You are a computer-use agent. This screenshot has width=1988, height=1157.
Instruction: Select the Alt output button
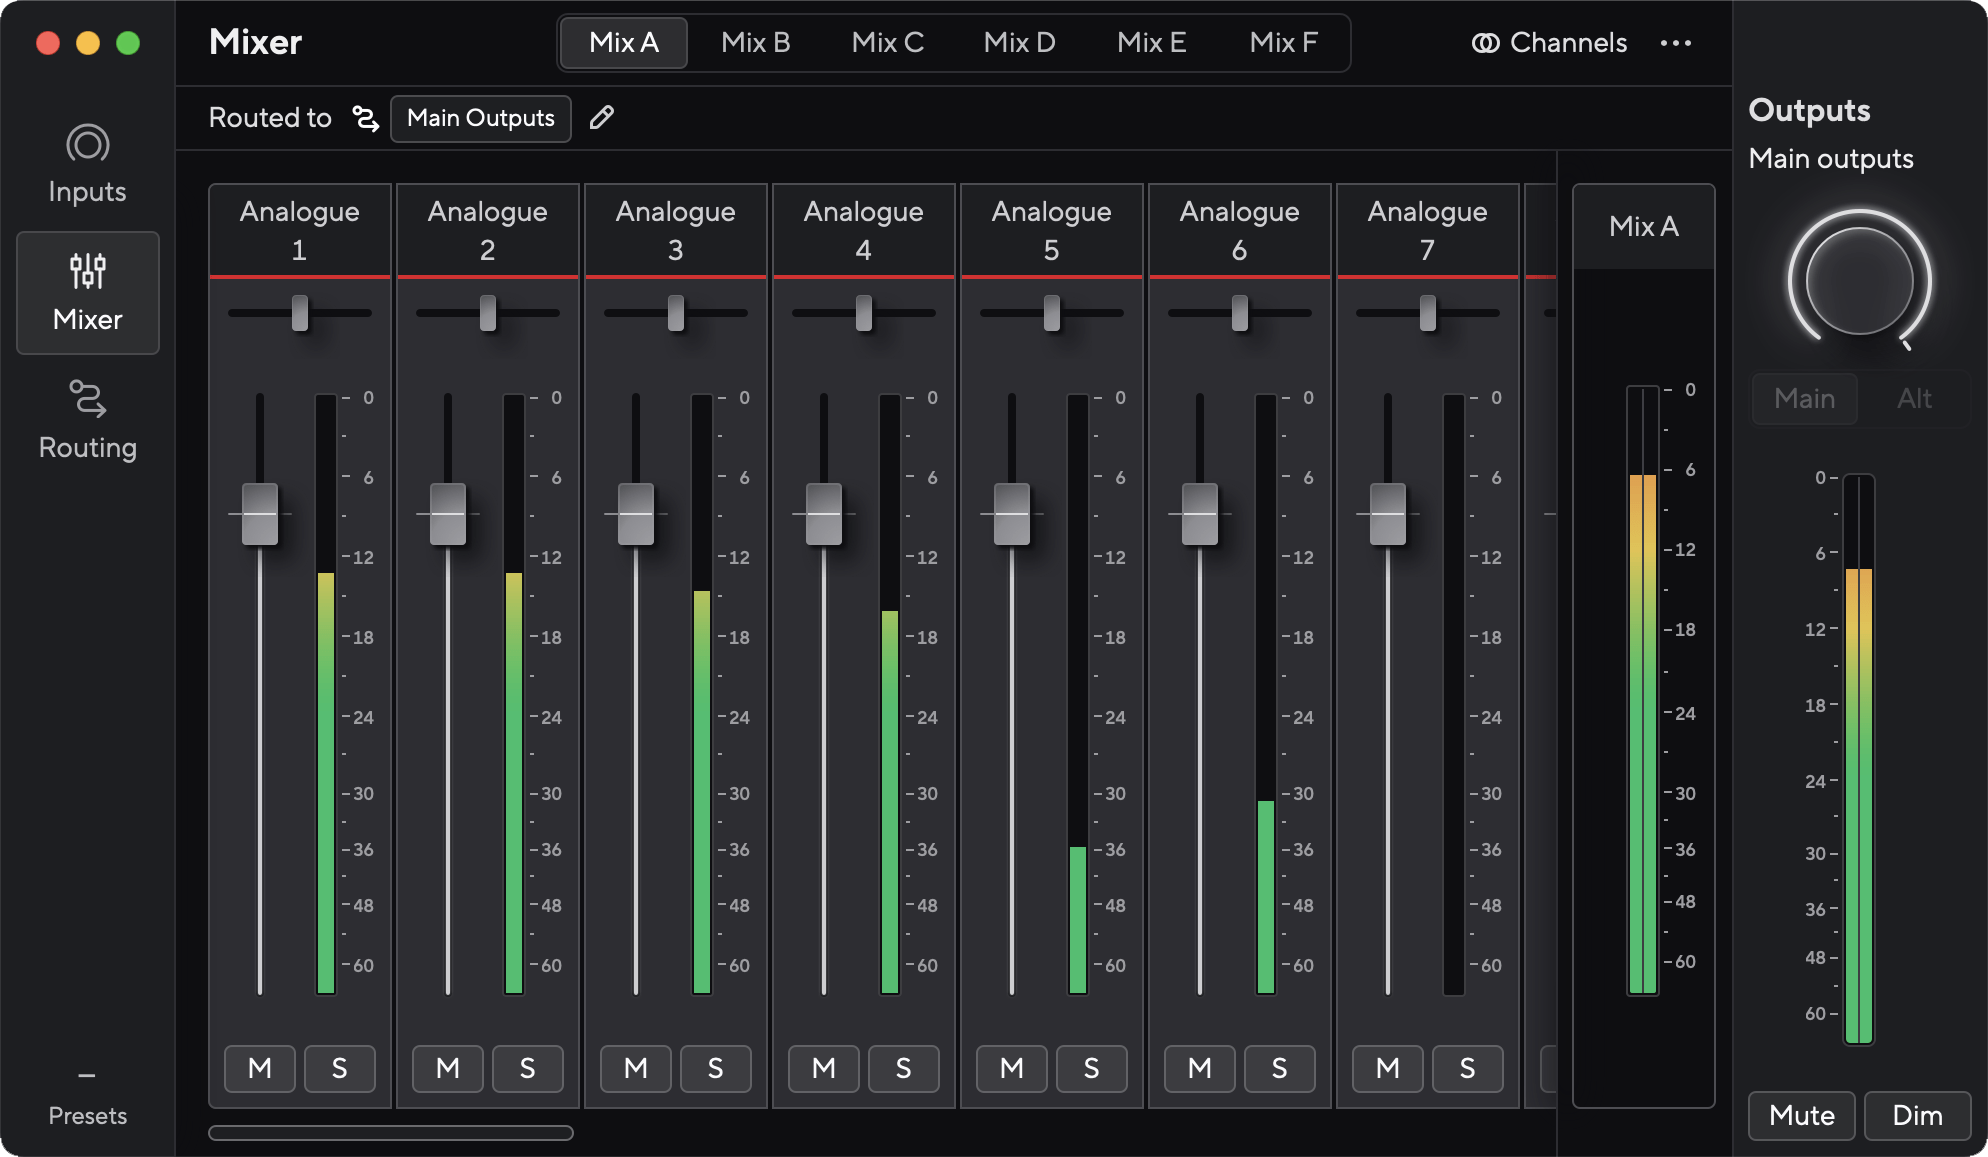point(1914,399)
